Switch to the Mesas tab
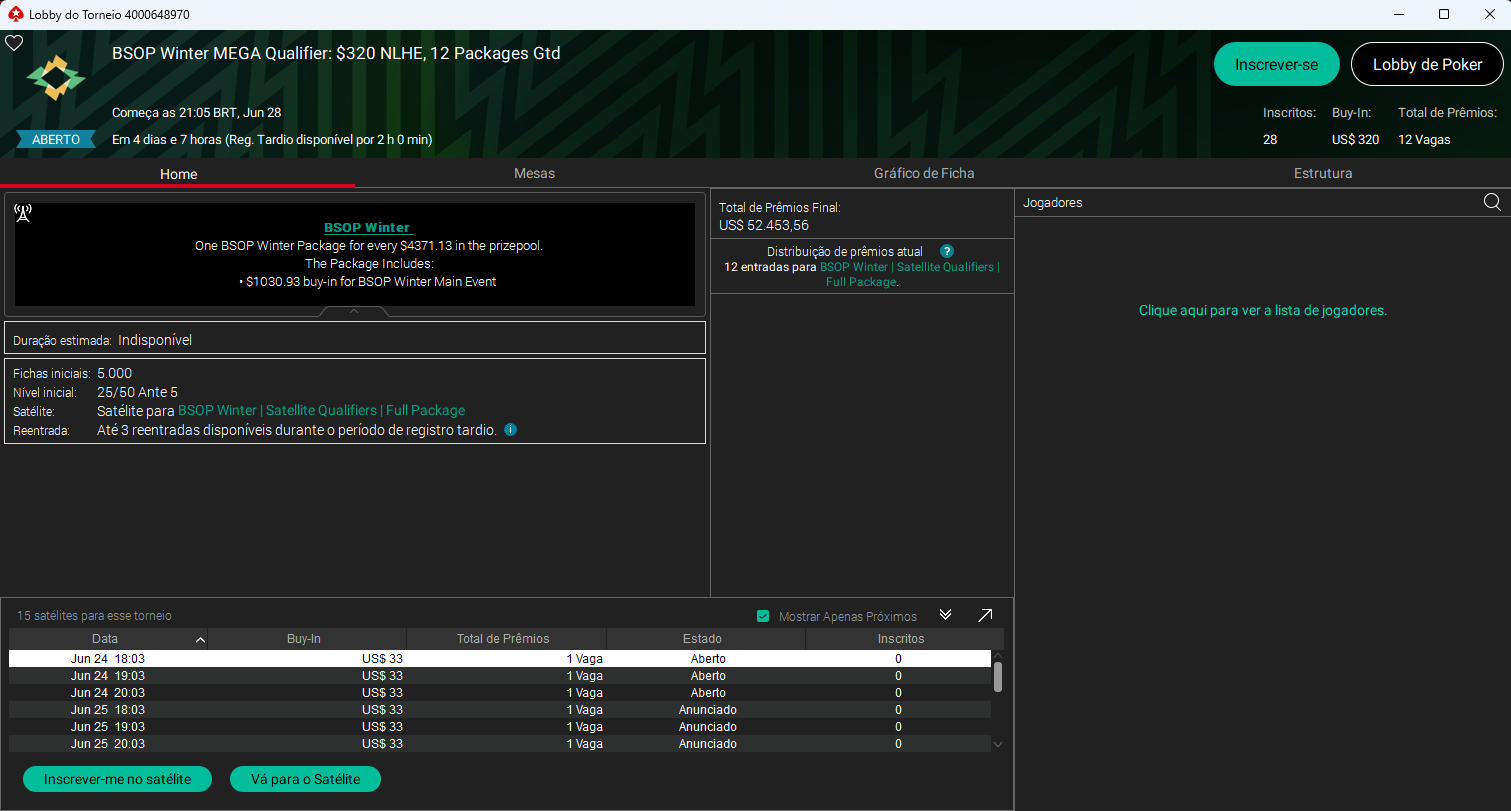 coord(534,173)
